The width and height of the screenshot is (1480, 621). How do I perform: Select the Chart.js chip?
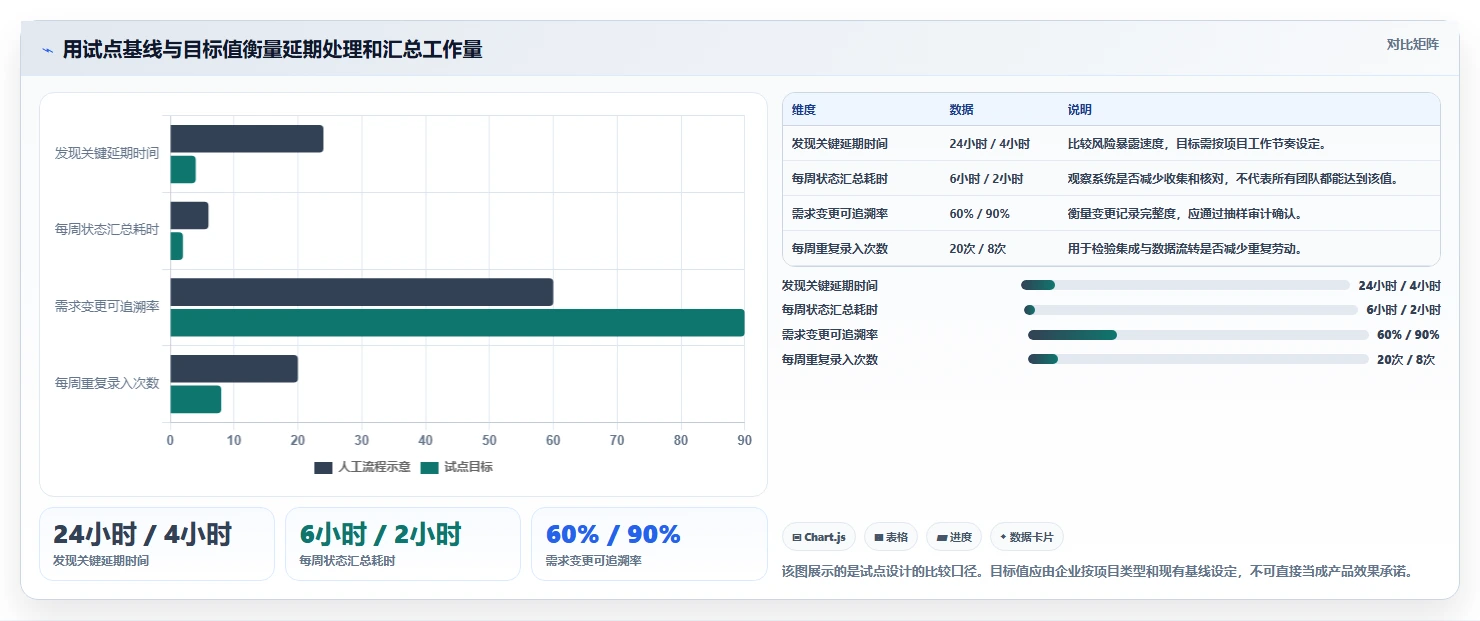point(819,537)
